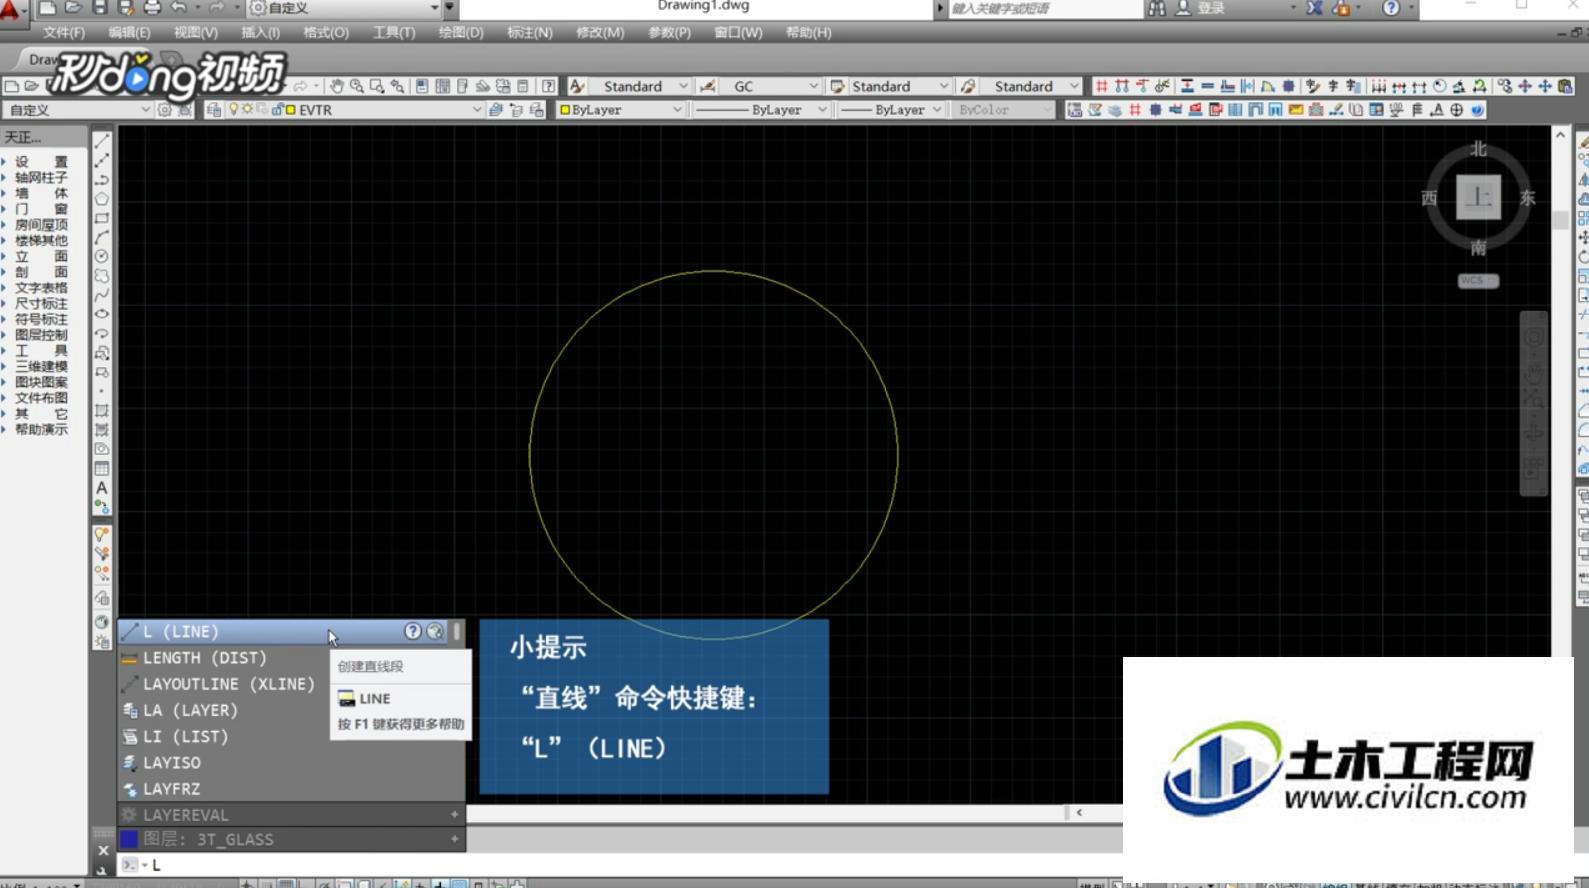Click the web search icon on L (LINE) suggestion
The height and width of the screenshot is (888, 1589).
[435, 631]
